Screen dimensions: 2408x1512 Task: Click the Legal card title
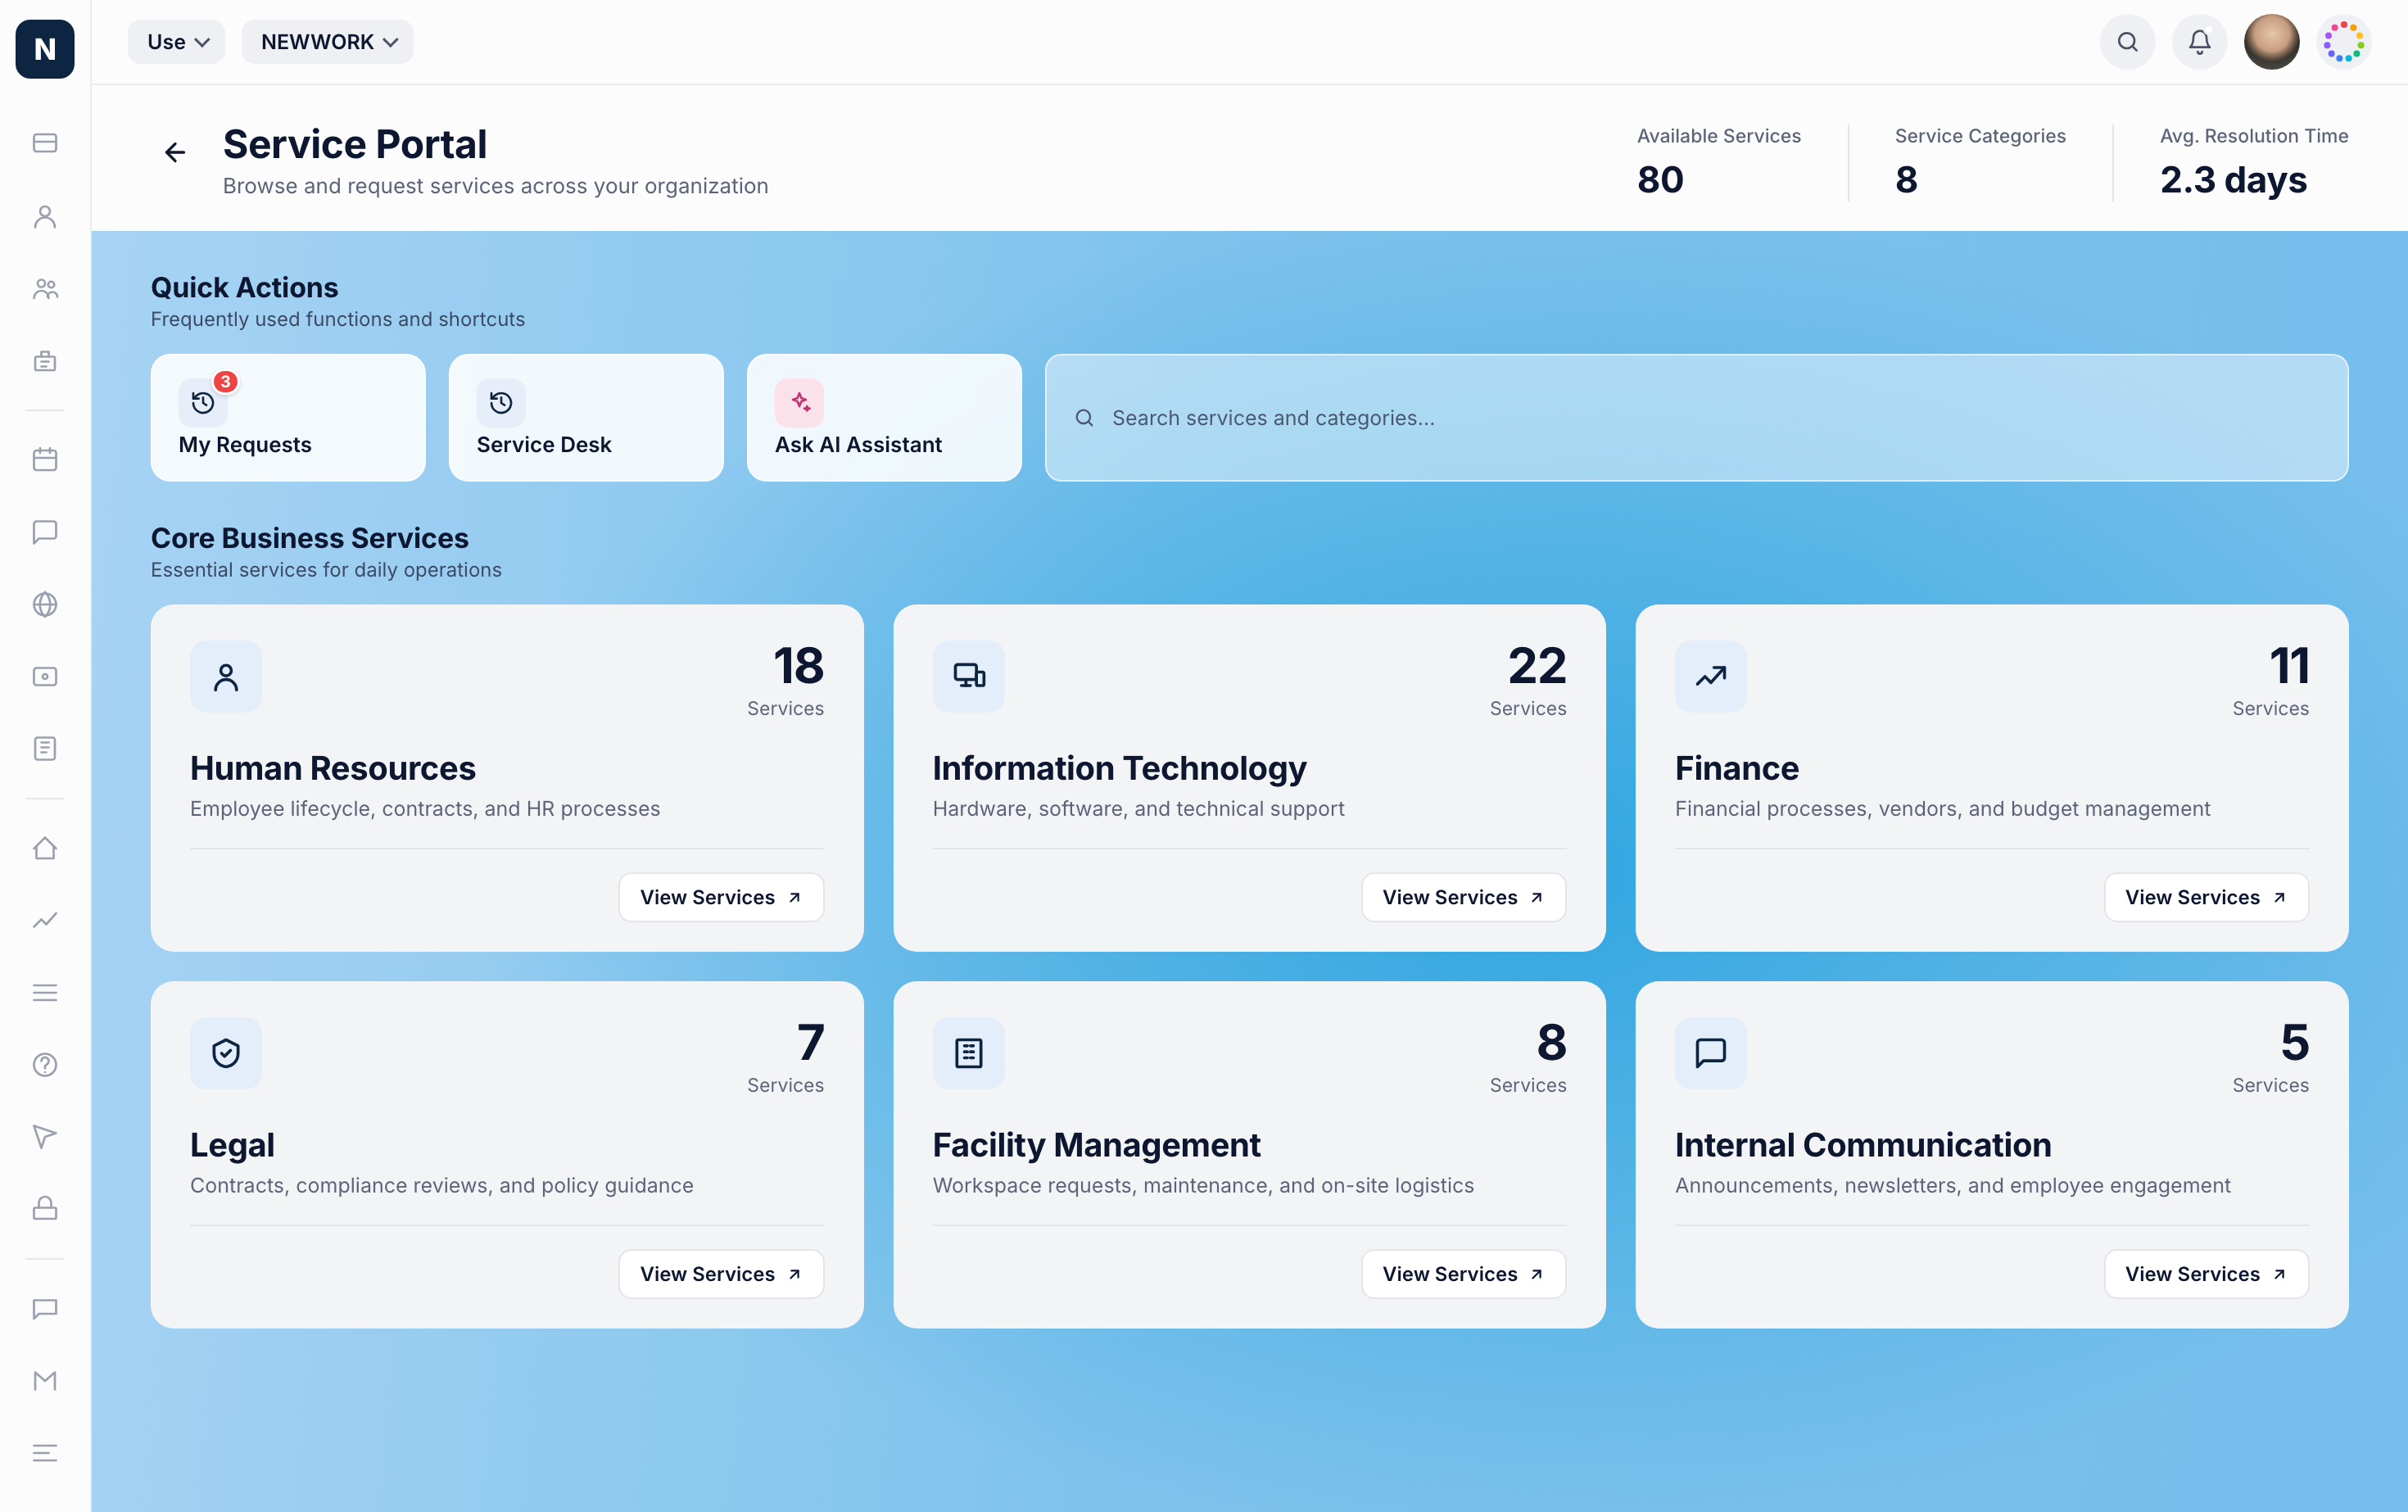pos(232,1145)
